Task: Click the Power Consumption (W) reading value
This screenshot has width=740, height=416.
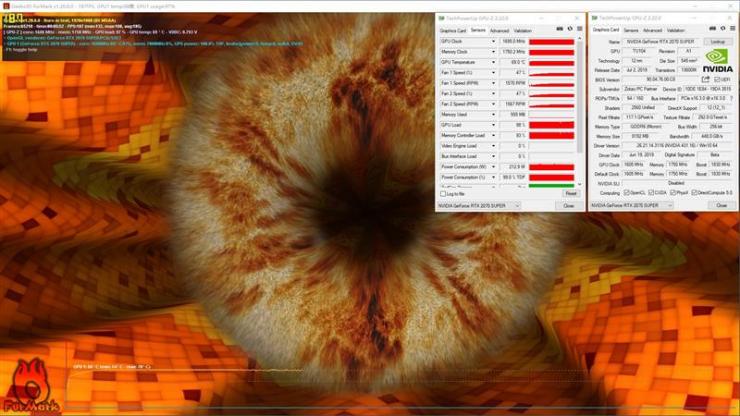Action: (513, 167)
